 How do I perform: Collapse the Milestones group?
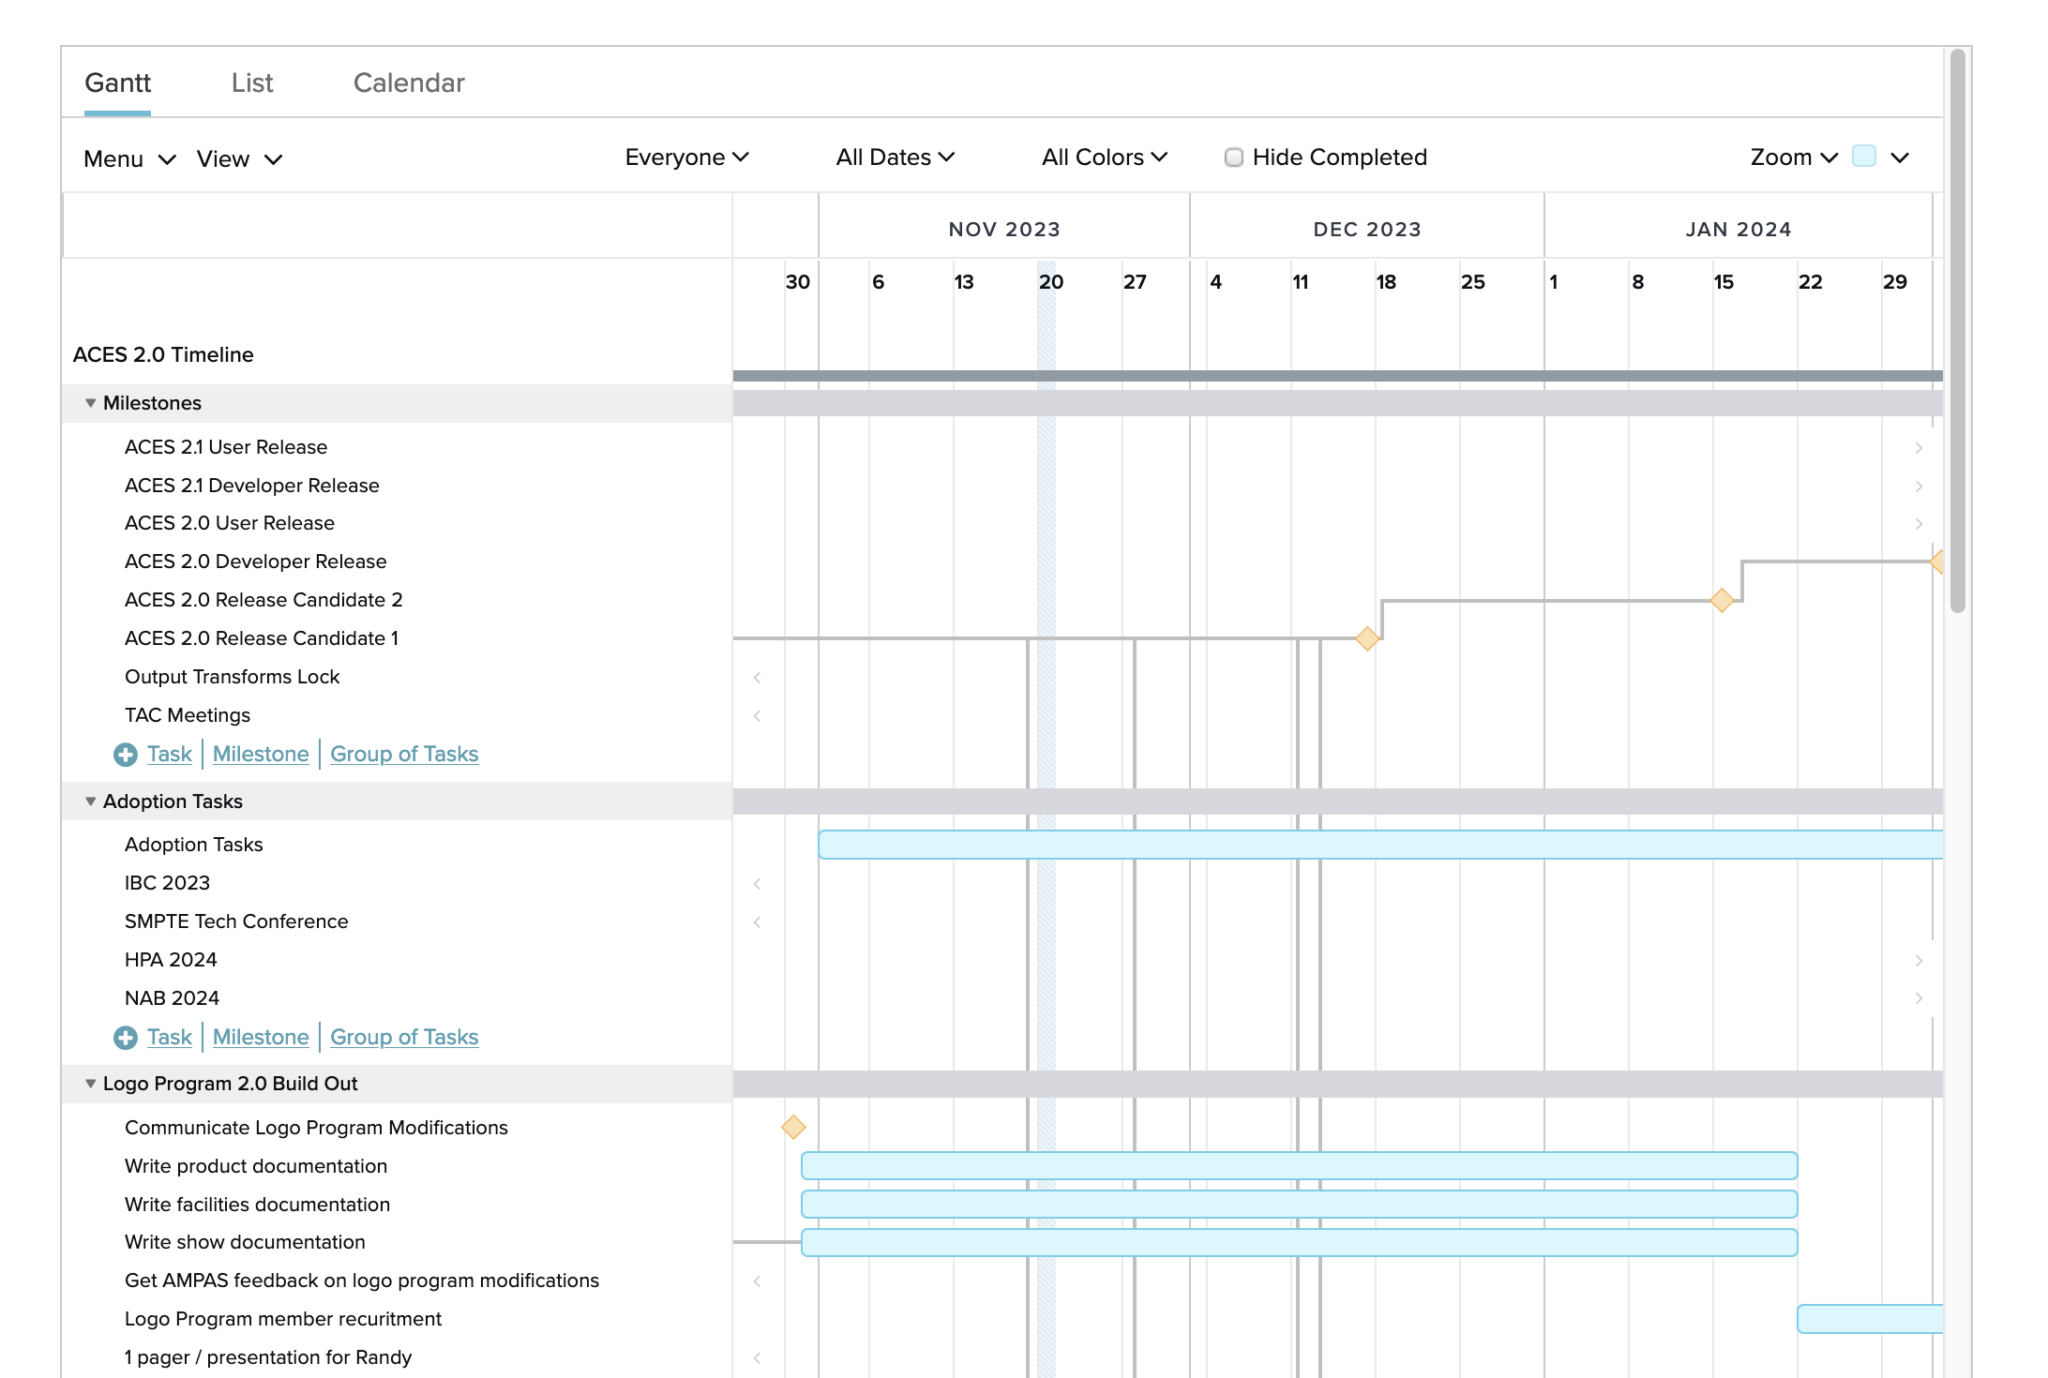pos(89,403)
